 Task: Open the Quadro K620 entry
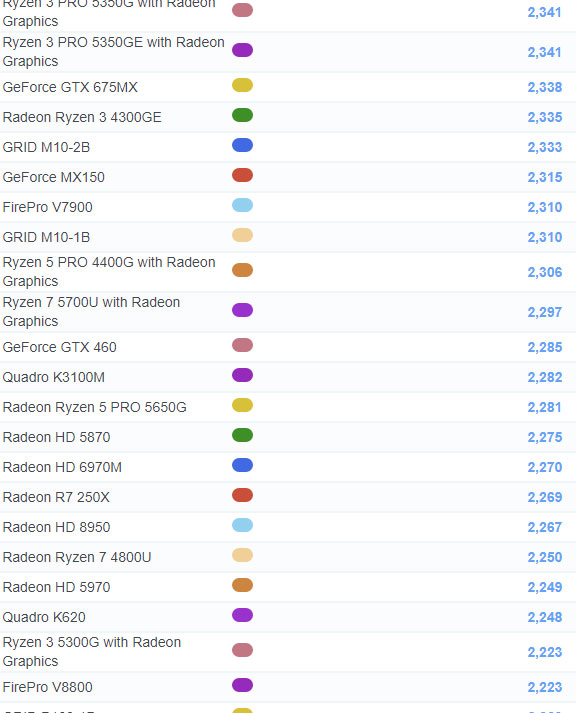pos(44,617)
